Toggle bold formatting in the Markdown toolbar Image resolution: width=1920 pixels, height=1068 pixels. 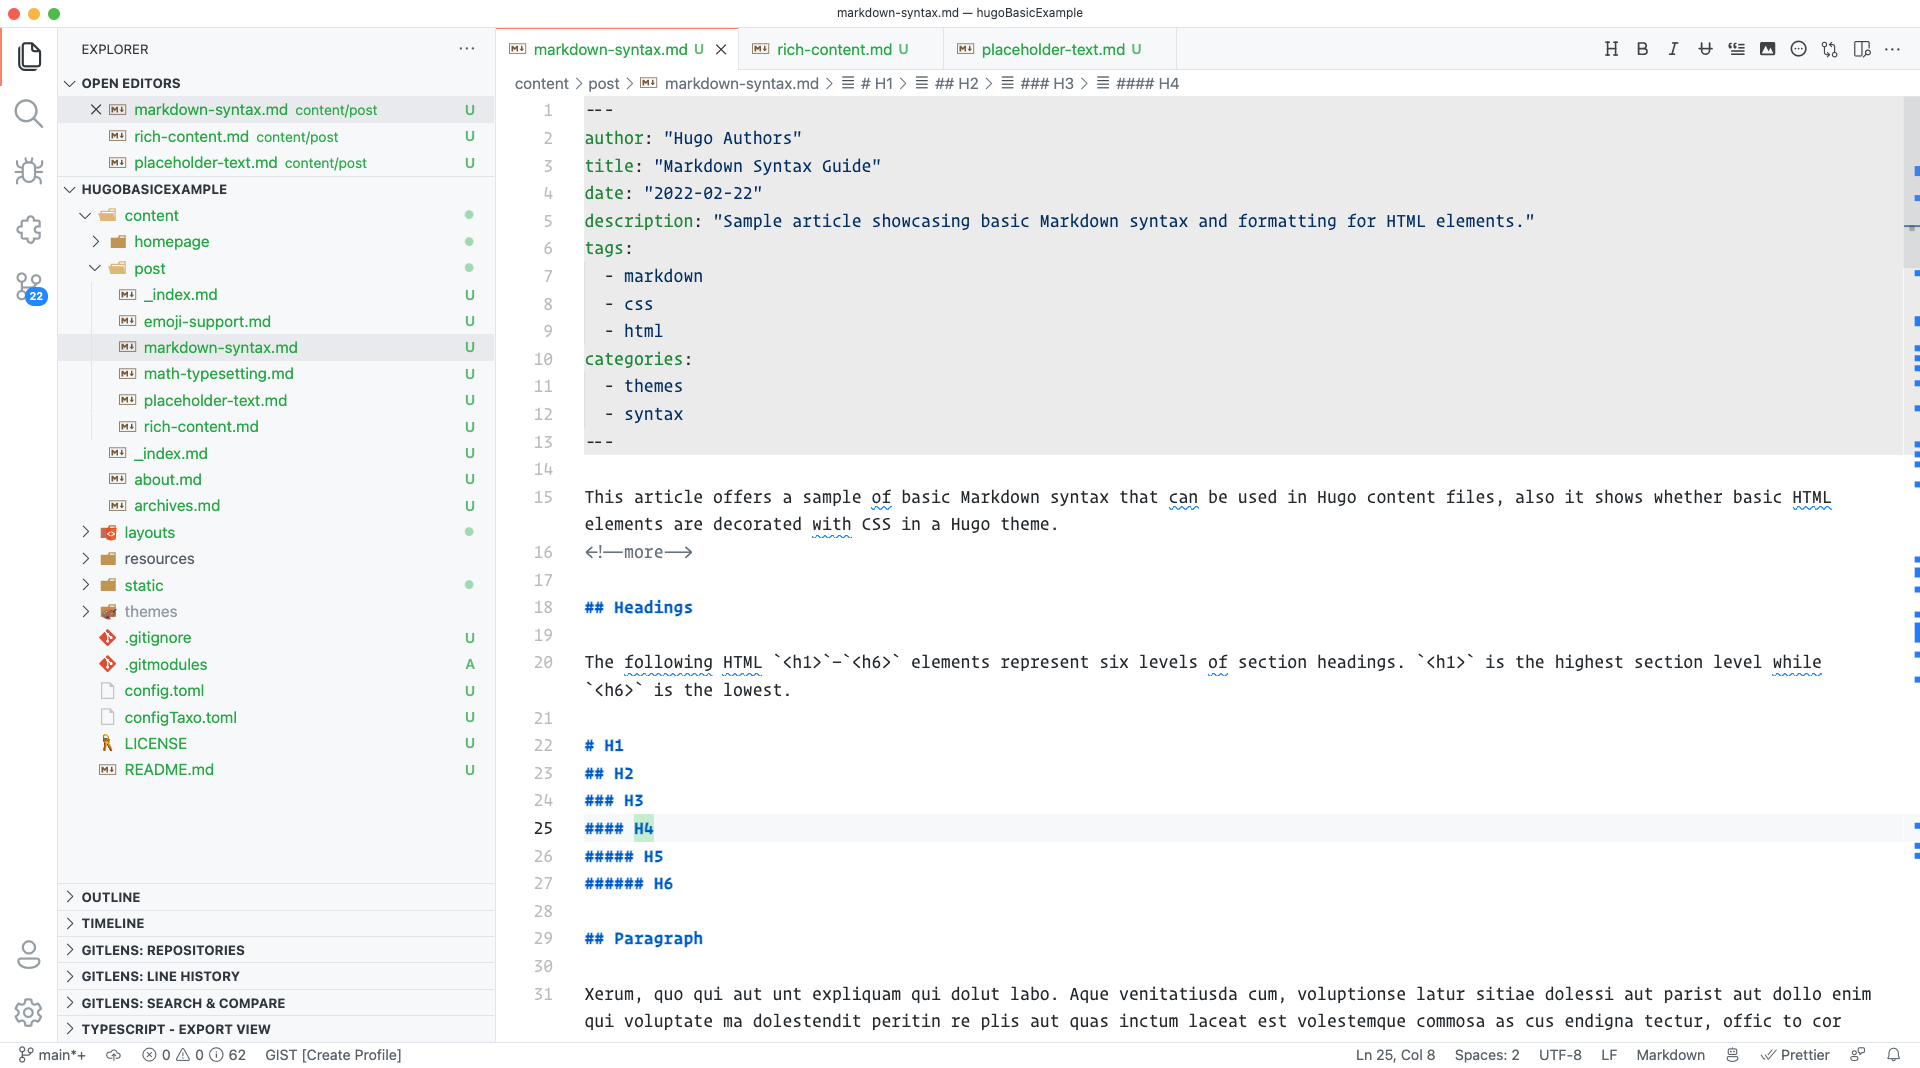pyautogui.click(x=1641, y=49)
